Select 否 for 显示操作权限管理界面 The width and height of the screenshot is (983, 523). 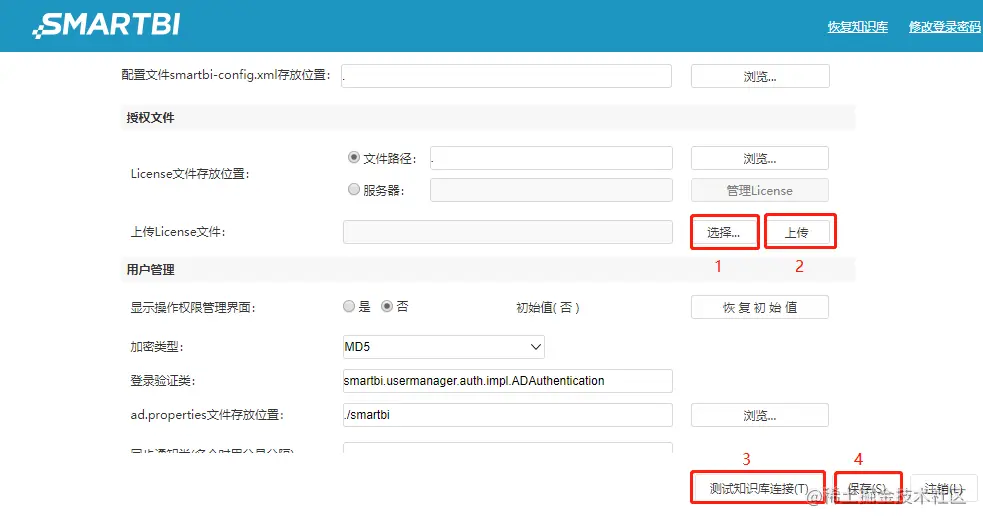pos(387,306)
